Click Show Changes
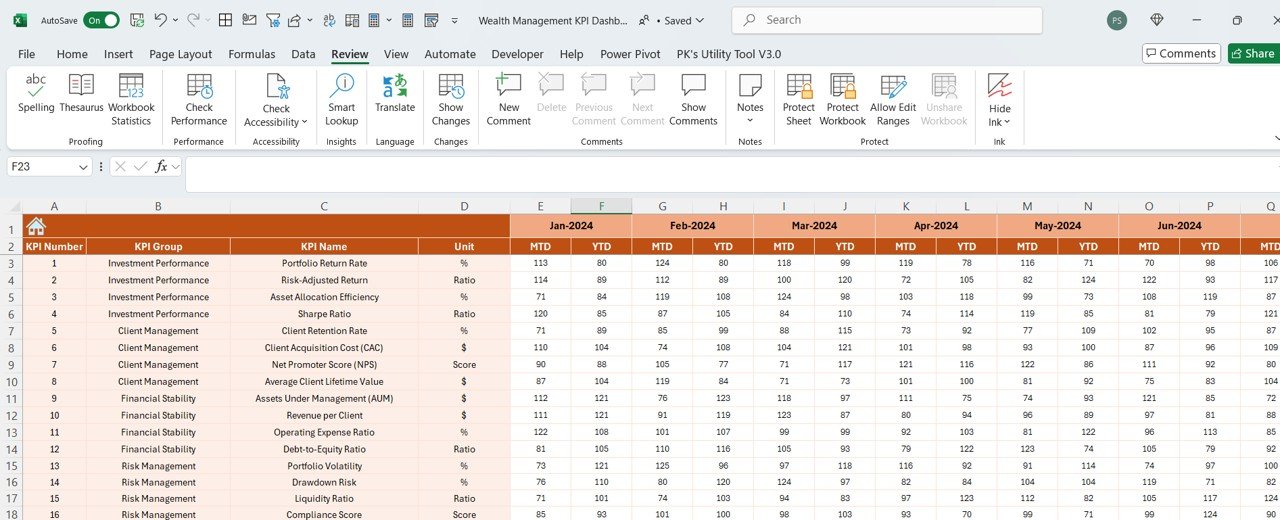 coord(451,100)
